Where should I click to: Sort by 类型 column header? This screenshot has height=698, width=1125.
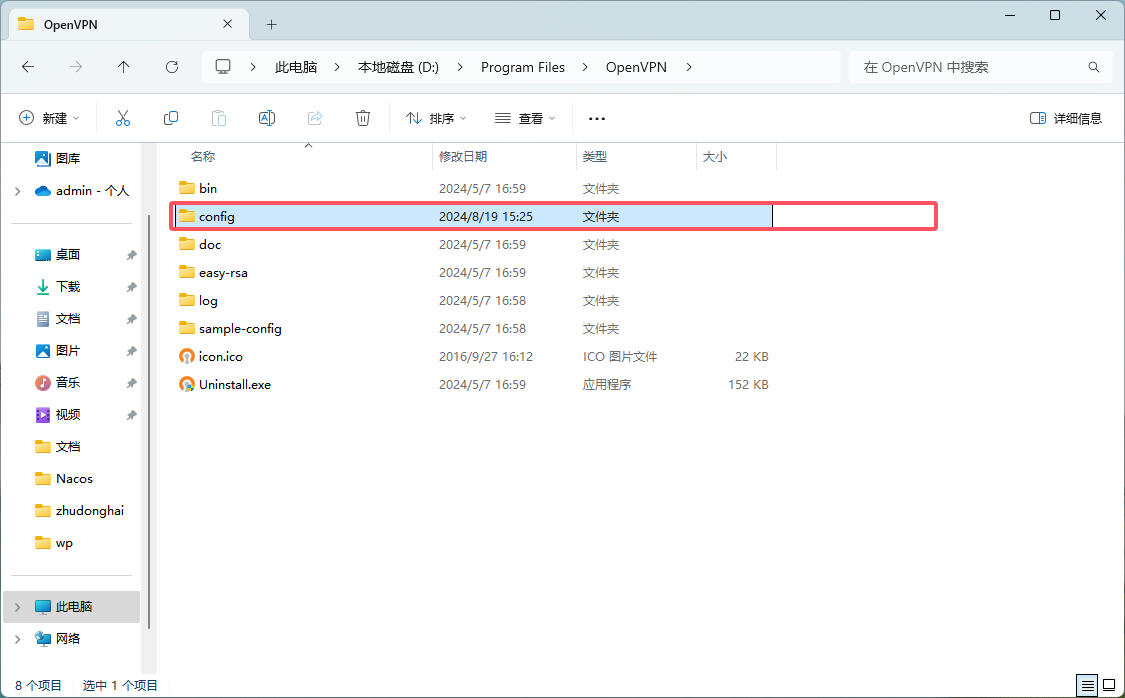(595, 156)
